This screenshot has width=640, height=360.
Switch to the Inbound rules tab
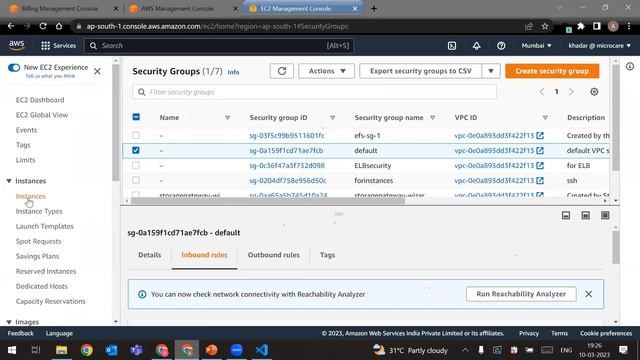(204, 255)
